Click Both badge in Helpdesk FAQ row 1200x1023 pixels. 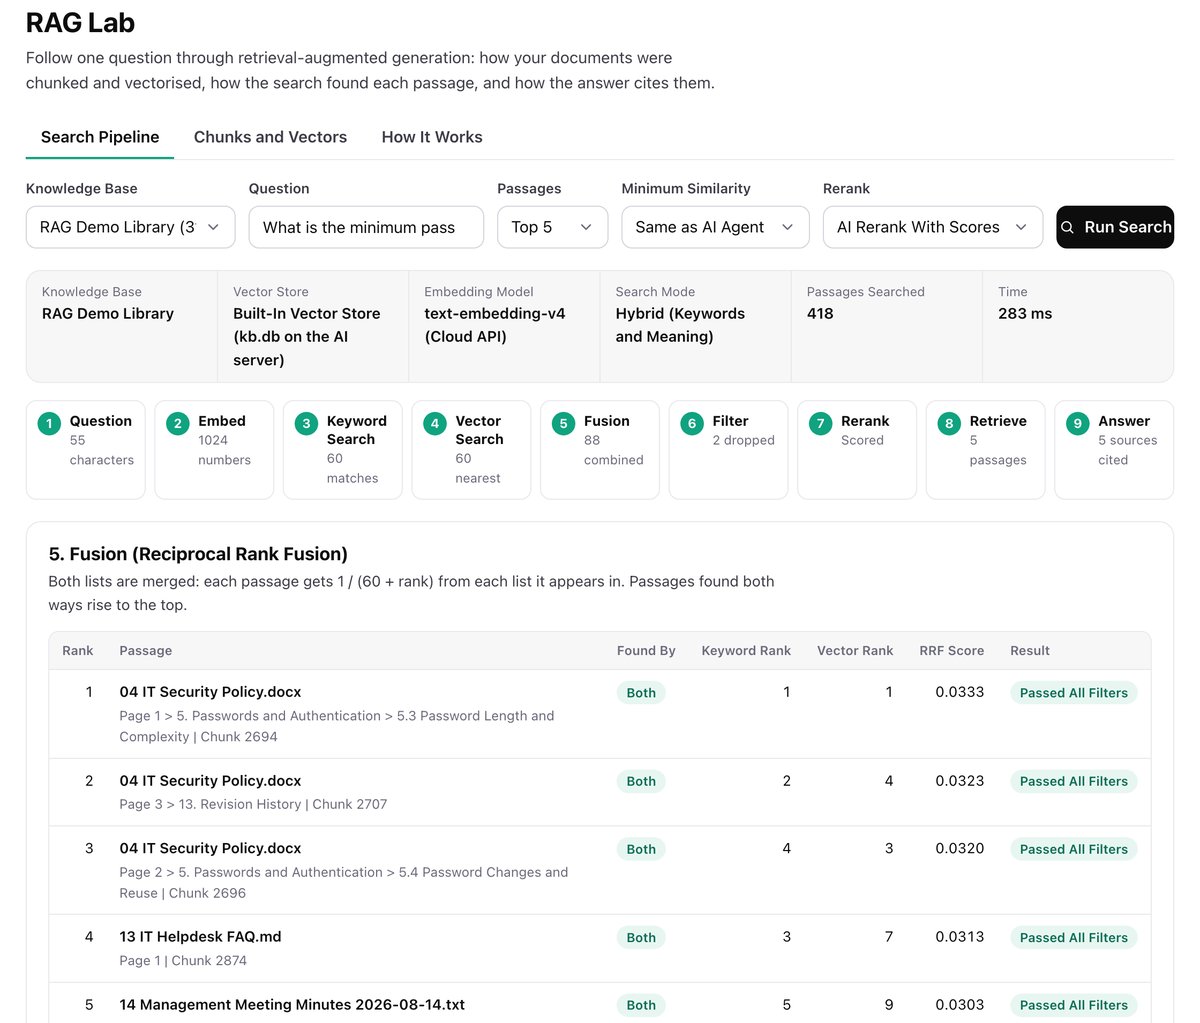point(641,937)
